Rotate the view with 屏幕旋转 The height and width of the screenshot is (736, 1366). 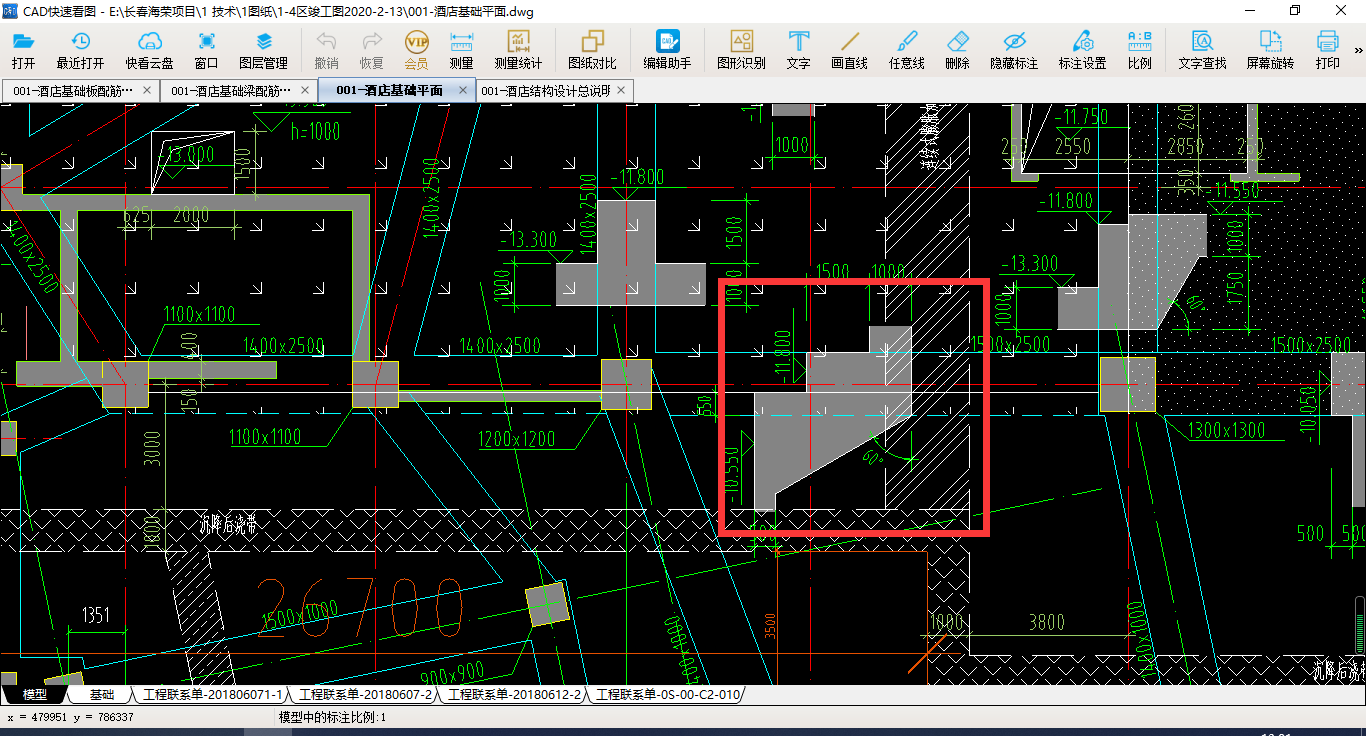(1270, 50)
